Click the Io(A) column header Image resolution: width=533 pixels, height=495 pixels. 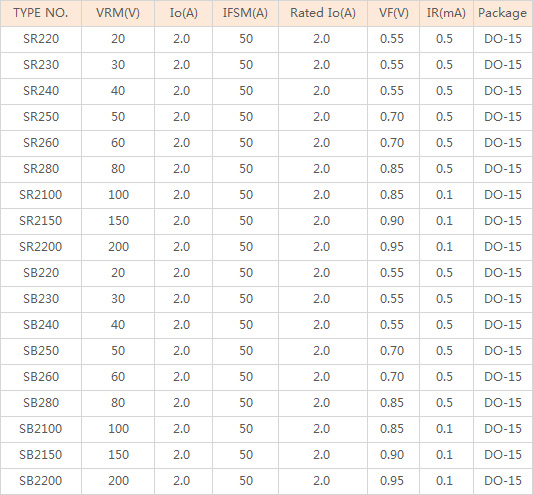coord(184,13)
